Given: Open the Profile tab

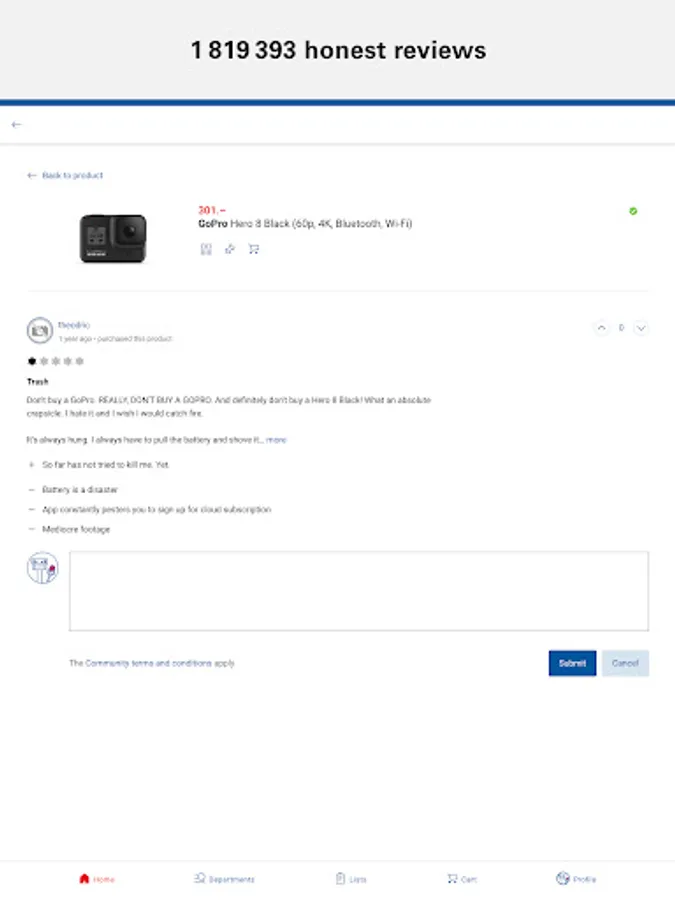Looking at the screenshot, I should [x=576, y=879].
